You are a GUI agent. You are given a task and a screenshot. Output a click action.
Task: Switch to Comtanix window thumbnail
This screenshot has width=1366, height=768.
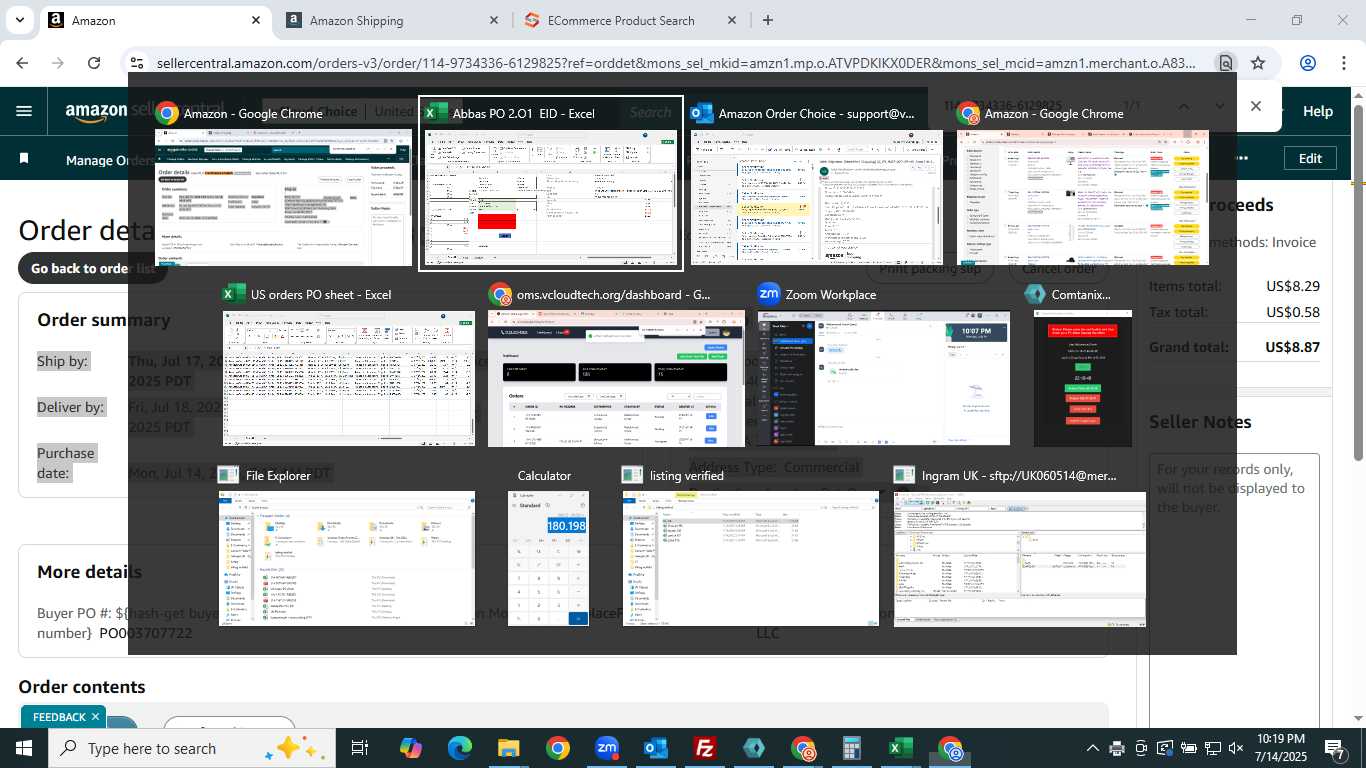pyautogui.click(x=1083, y=365)
